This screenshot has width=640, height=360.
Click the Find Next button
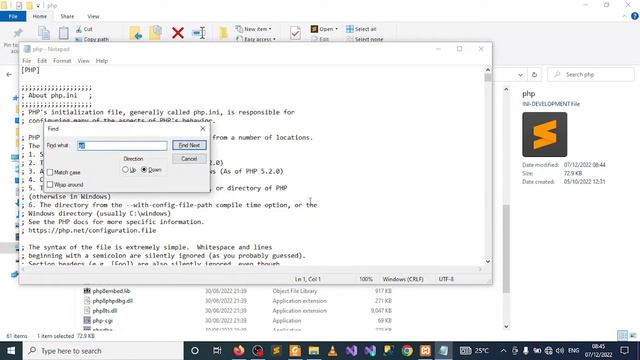coord(189,145)
